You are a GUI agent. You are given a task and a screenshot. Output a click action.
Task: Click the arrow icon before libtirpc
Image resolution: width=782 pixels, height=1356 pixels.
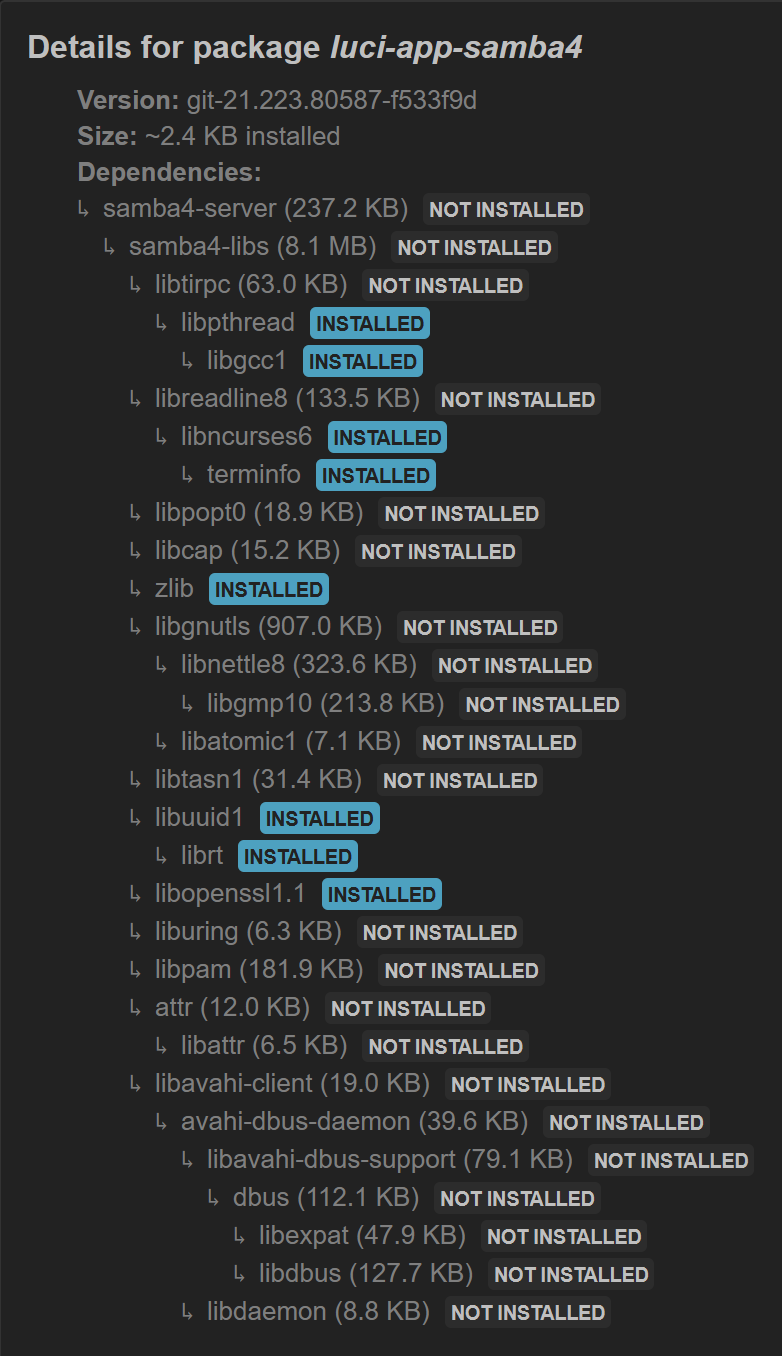point(136,286)
